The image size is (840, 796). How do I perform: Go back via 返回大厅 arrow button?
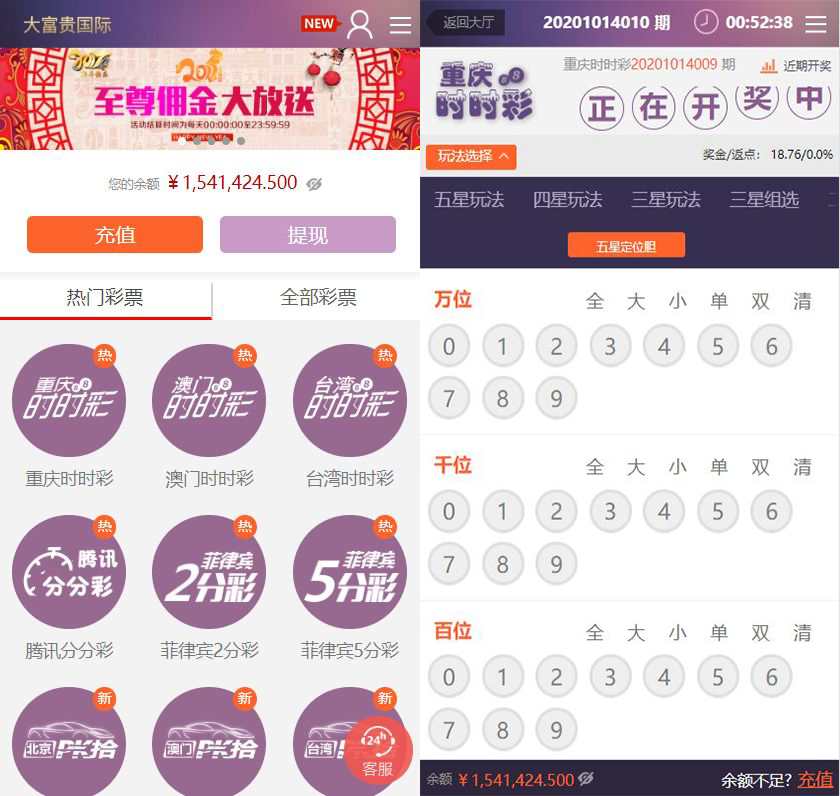point(465,22)
